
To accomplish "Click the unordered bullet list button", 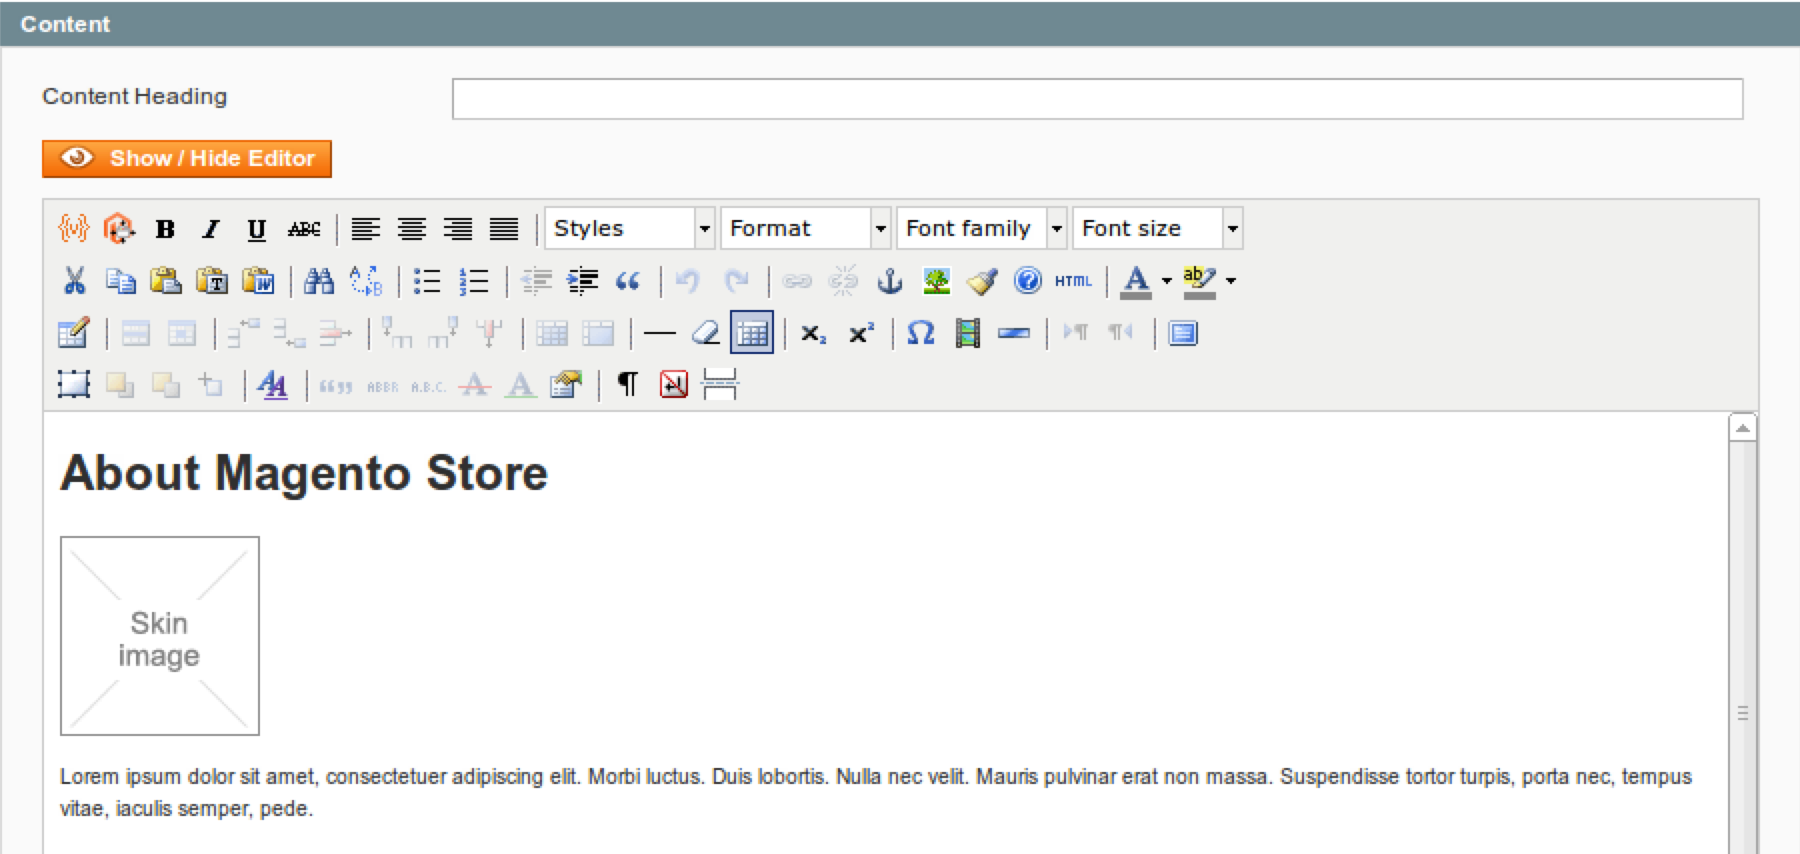I will [x=427, y=281].
